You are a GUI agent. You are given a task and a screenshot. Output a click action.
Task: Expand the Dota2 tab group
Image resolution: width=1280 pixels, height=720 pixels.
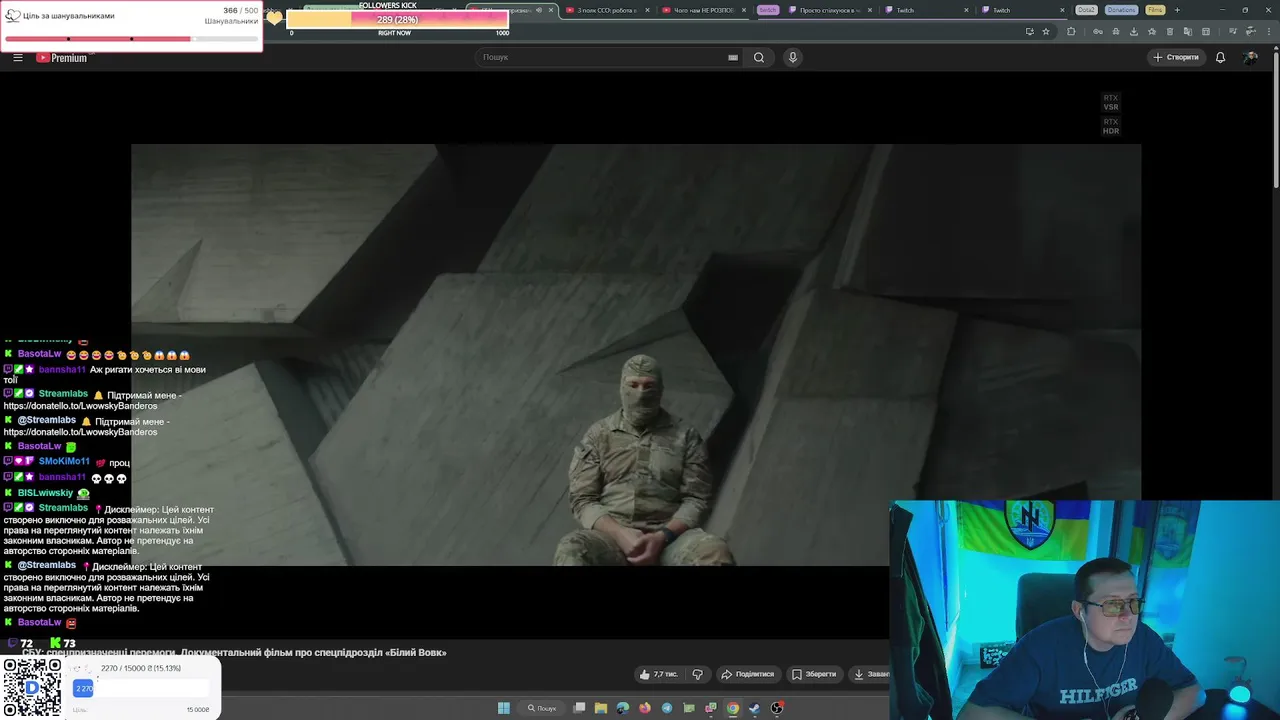(x=1086, y=10)
